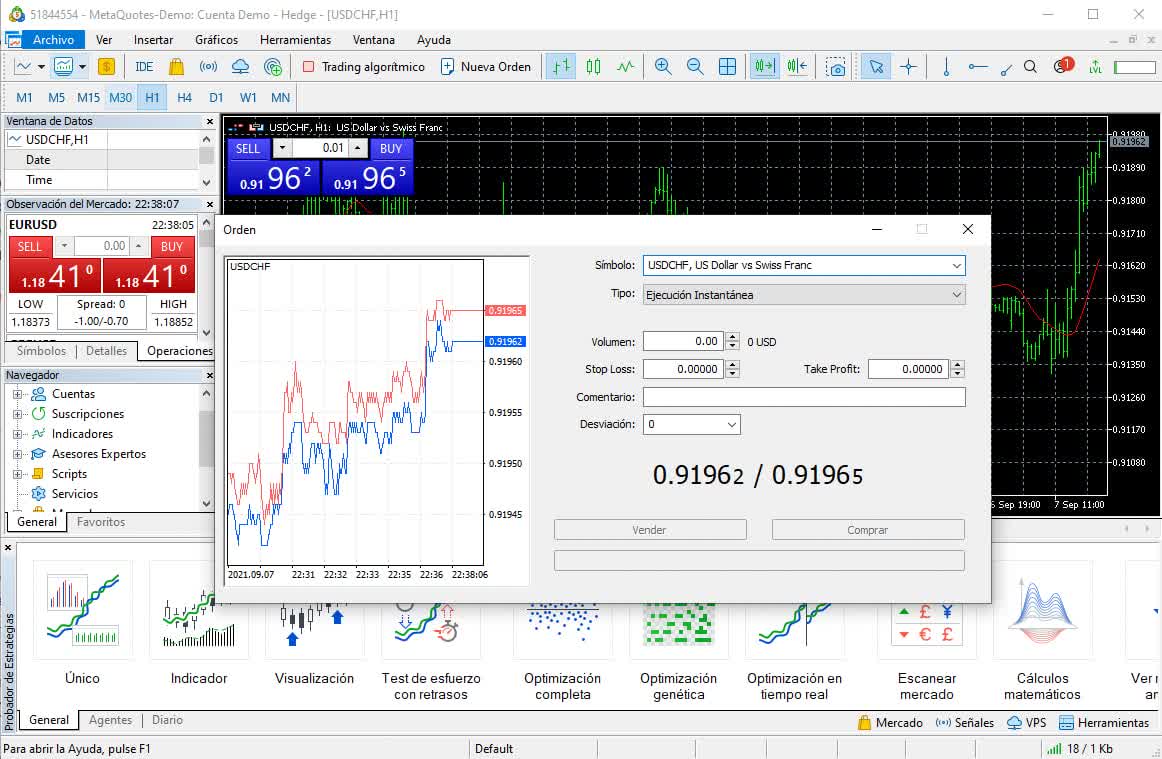Switch chart to W1 timeframe

(248, 97)
